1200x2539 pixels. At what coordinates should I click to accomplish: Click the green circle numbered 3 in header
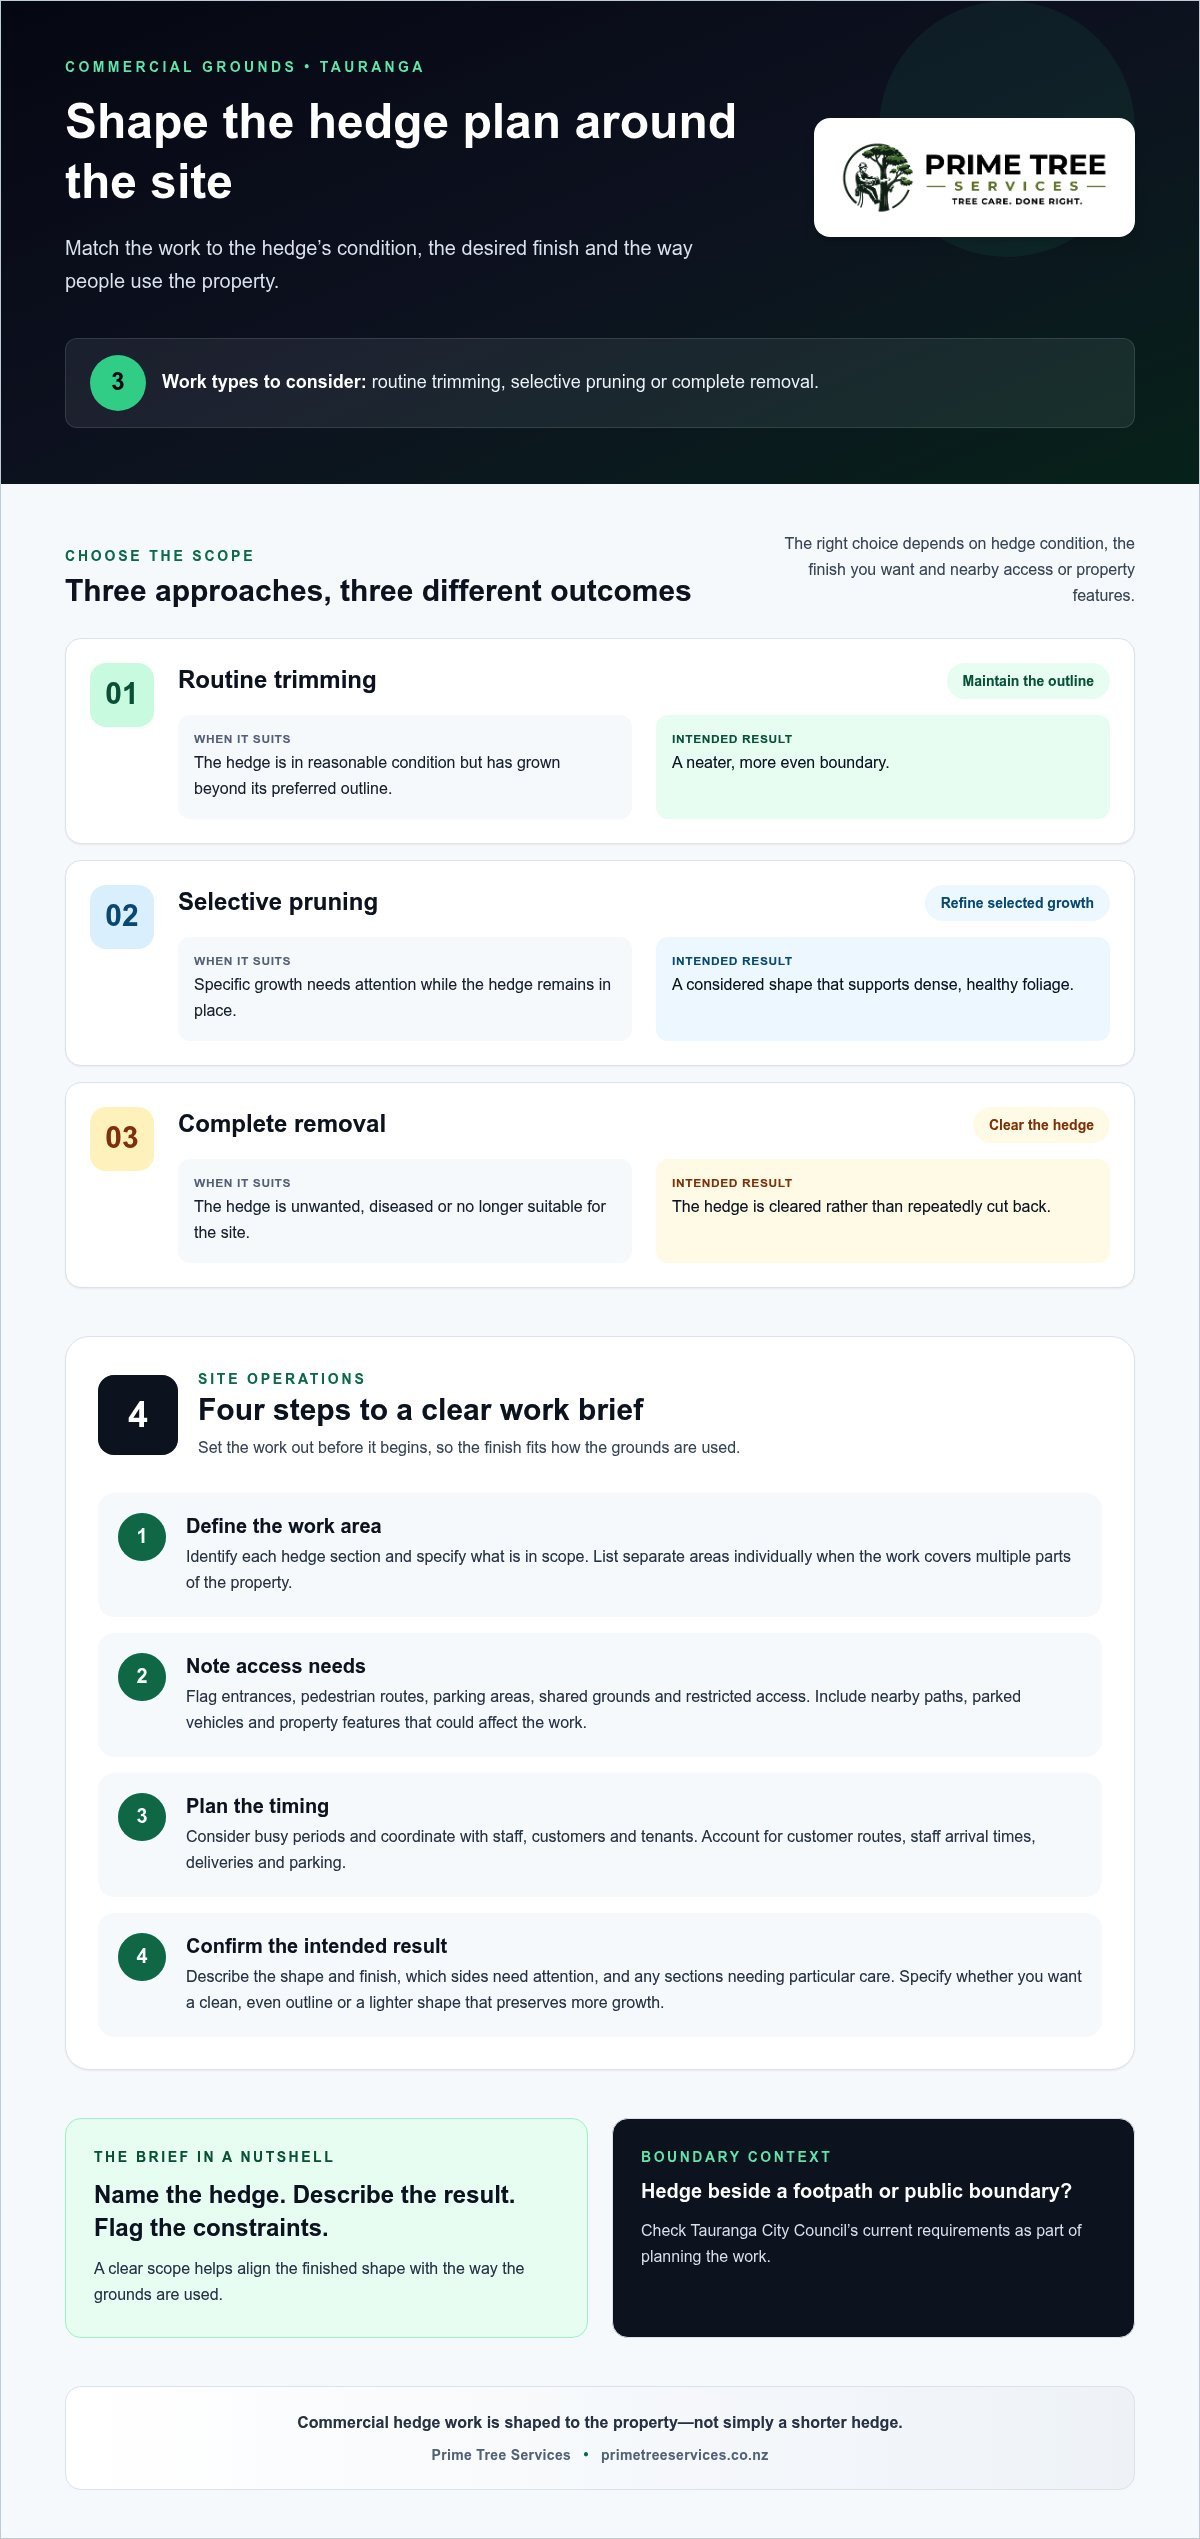pyautogui.click(x=118, y=382)
